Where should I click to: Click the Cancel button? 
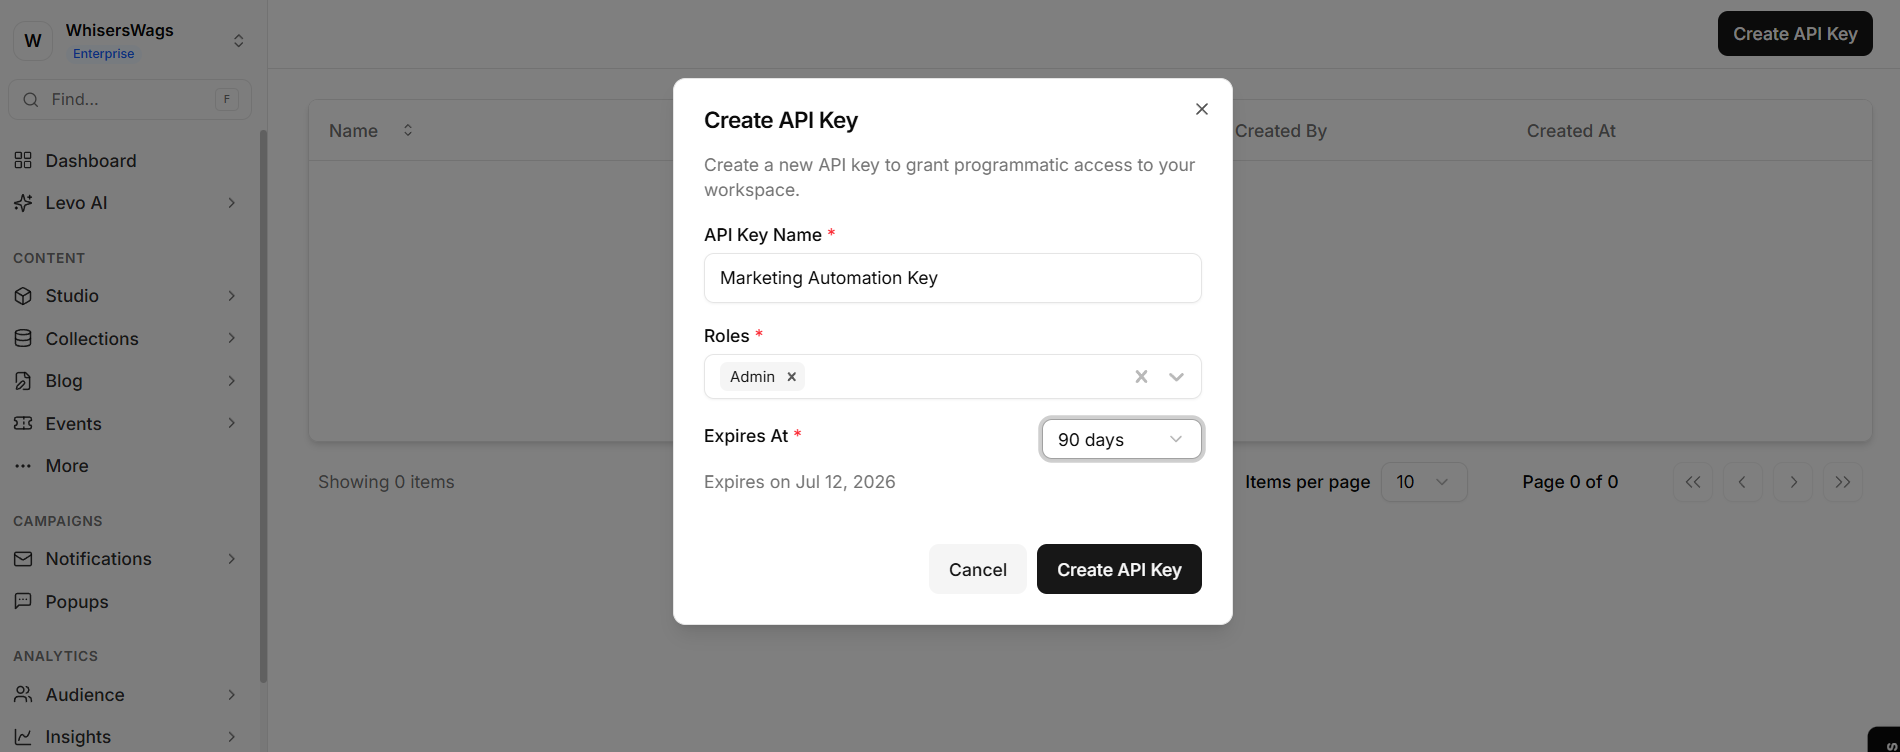pyautogui.click(x=977, y=570)
